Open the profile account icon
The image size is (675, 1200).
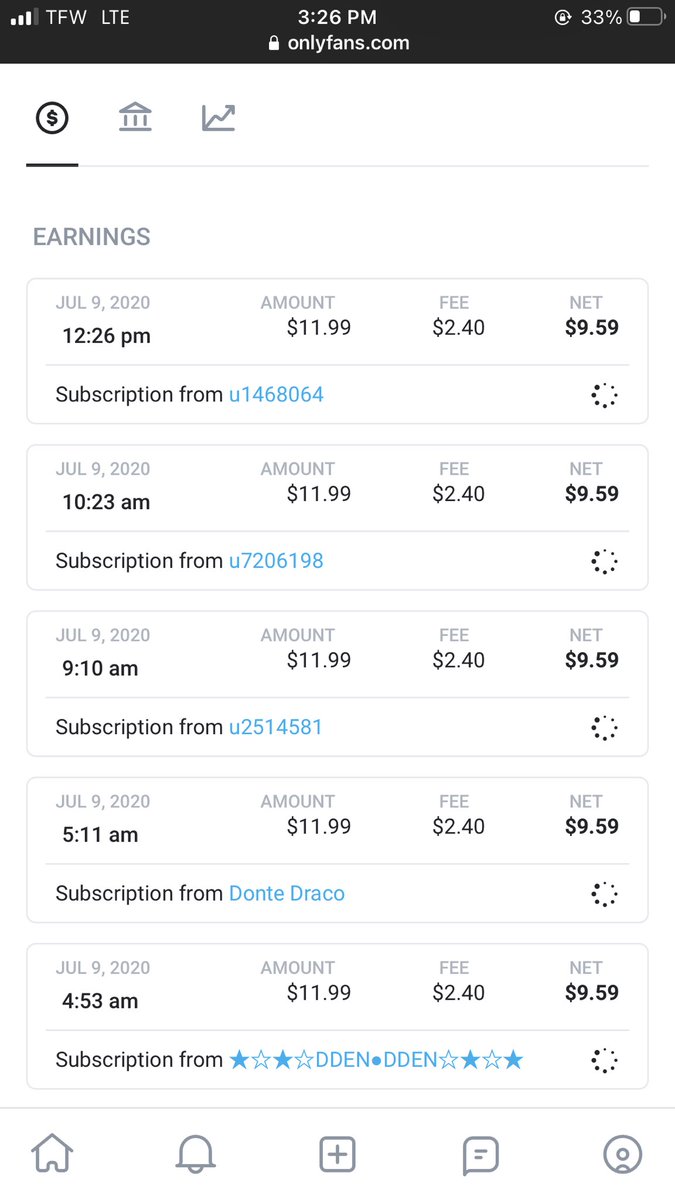pos(622,1155)
